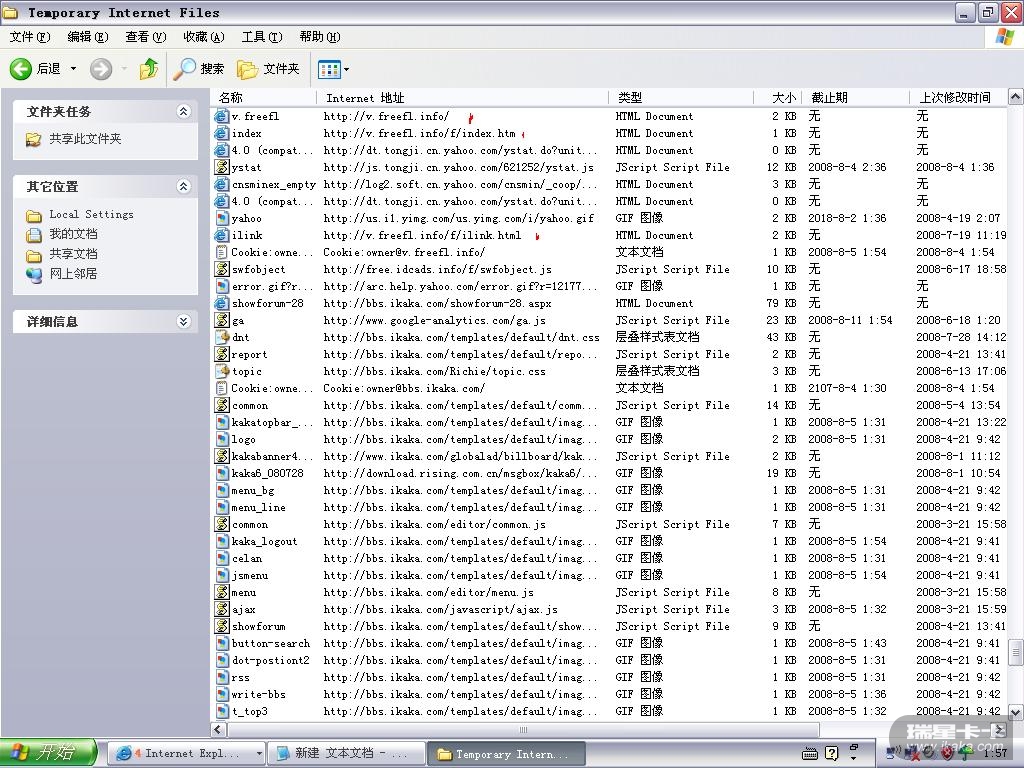This screenshot has width=1024, height=768.
Task: Open 共享文档 location link
Action: point(73,254)
